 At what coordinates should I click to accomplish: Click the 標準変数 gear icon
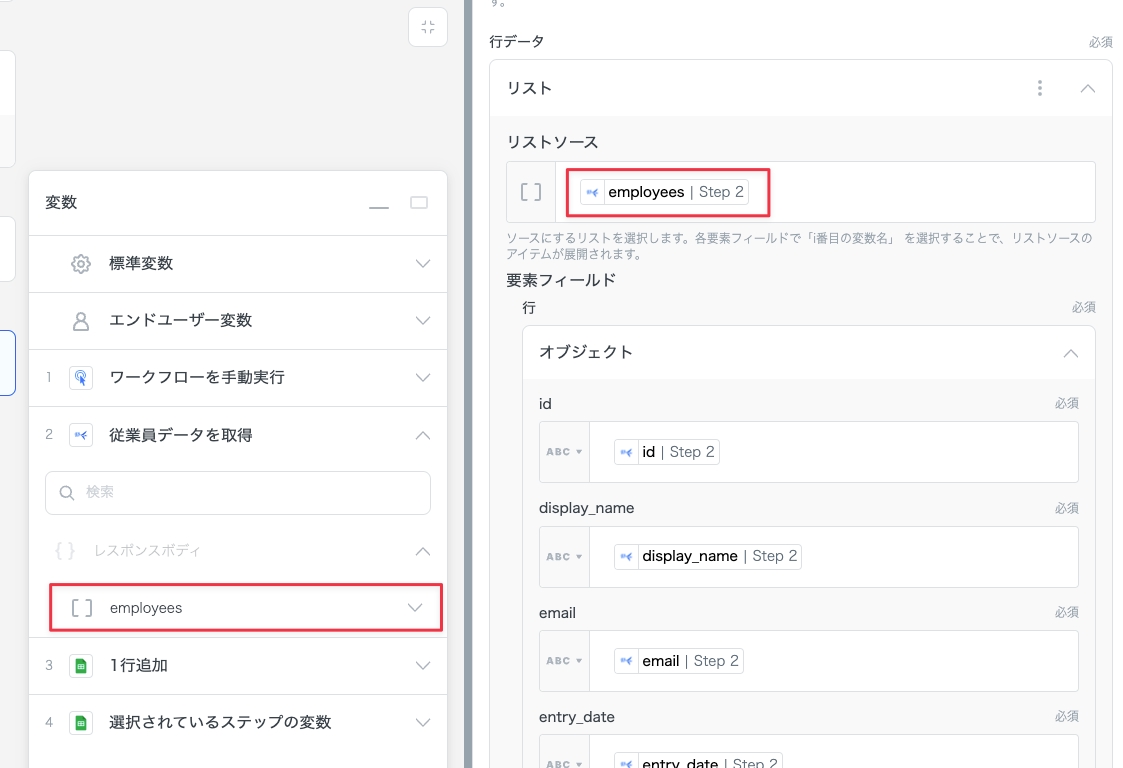pos(81,264)
